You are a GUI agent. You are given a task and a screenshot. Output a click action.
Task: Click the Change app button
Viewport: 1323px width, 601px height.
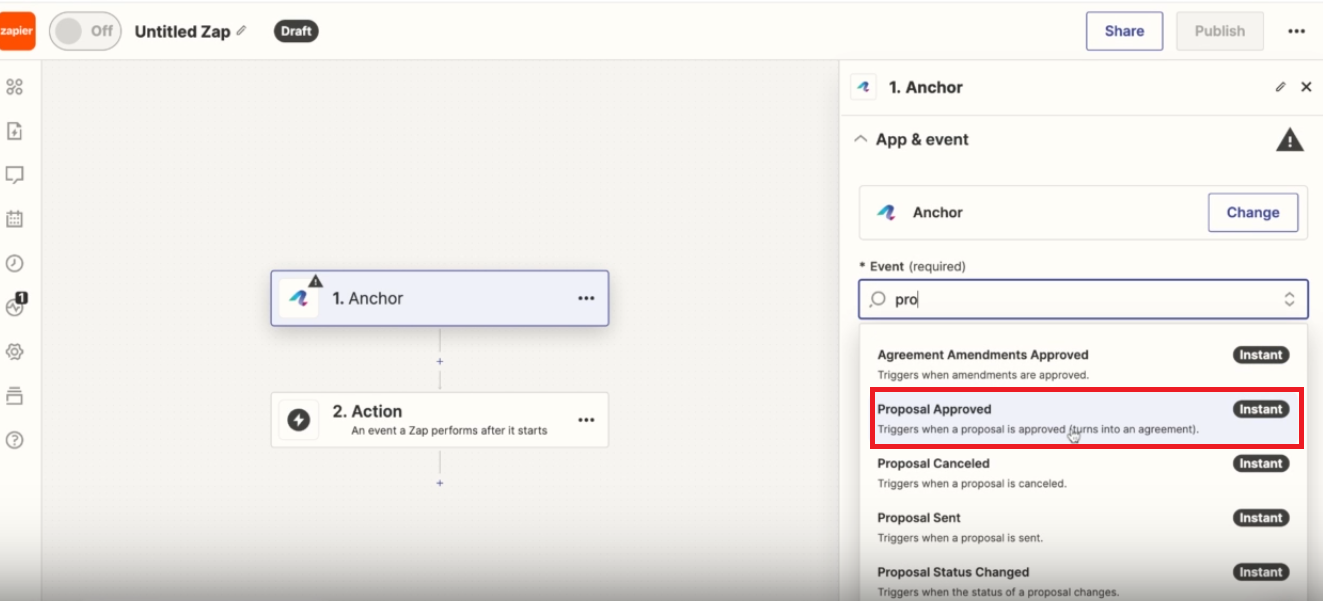pos(1253,212)
